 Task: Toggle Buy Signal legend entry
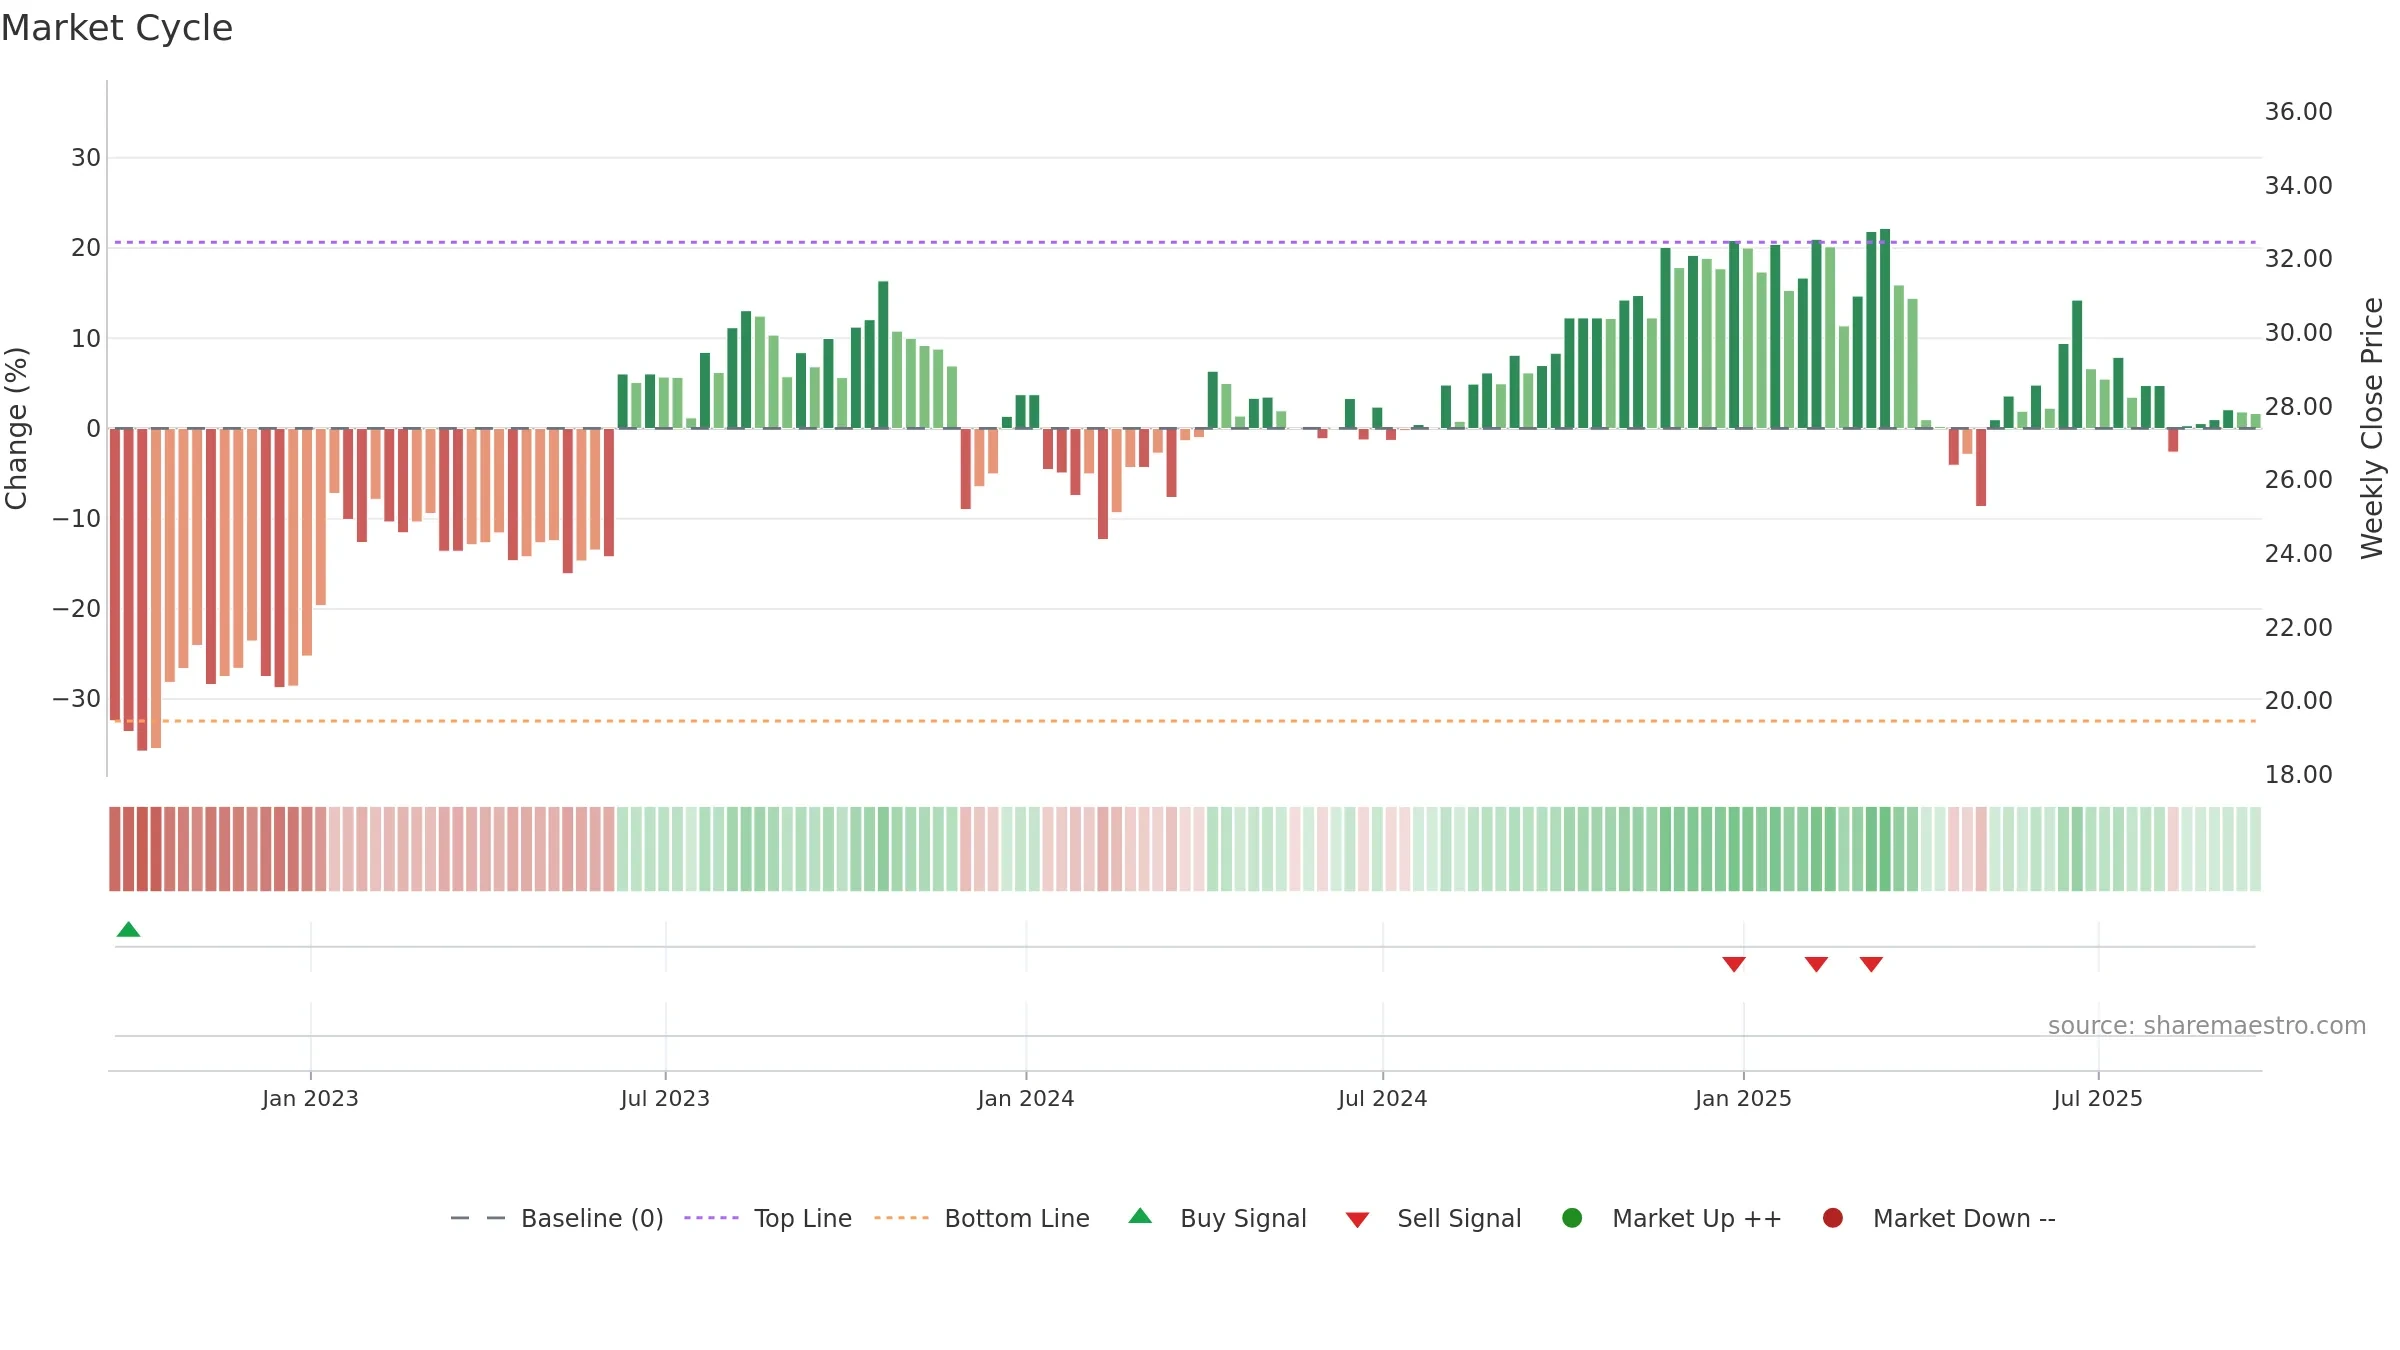tap(1217, 1218)
